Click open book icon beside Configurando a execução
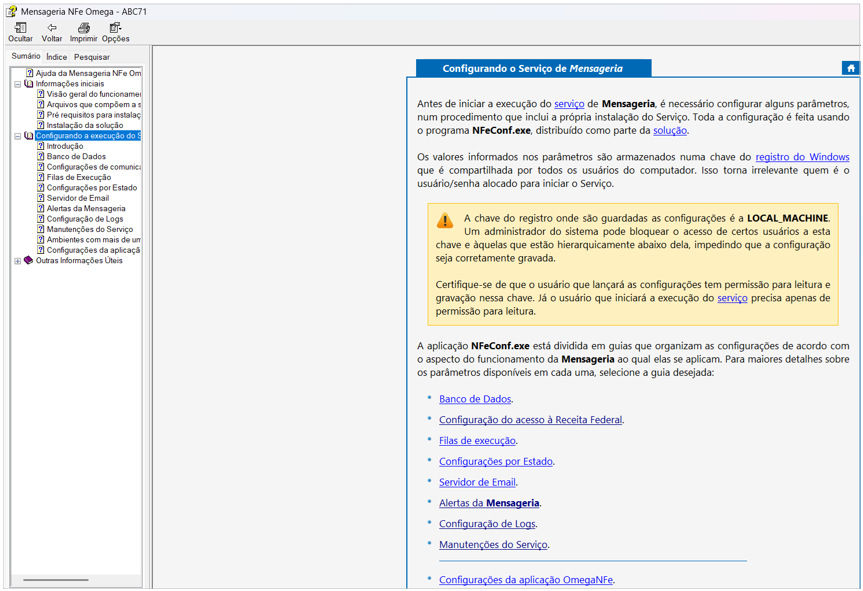Screen dimensions: 863x591 (x=29, y=135)
